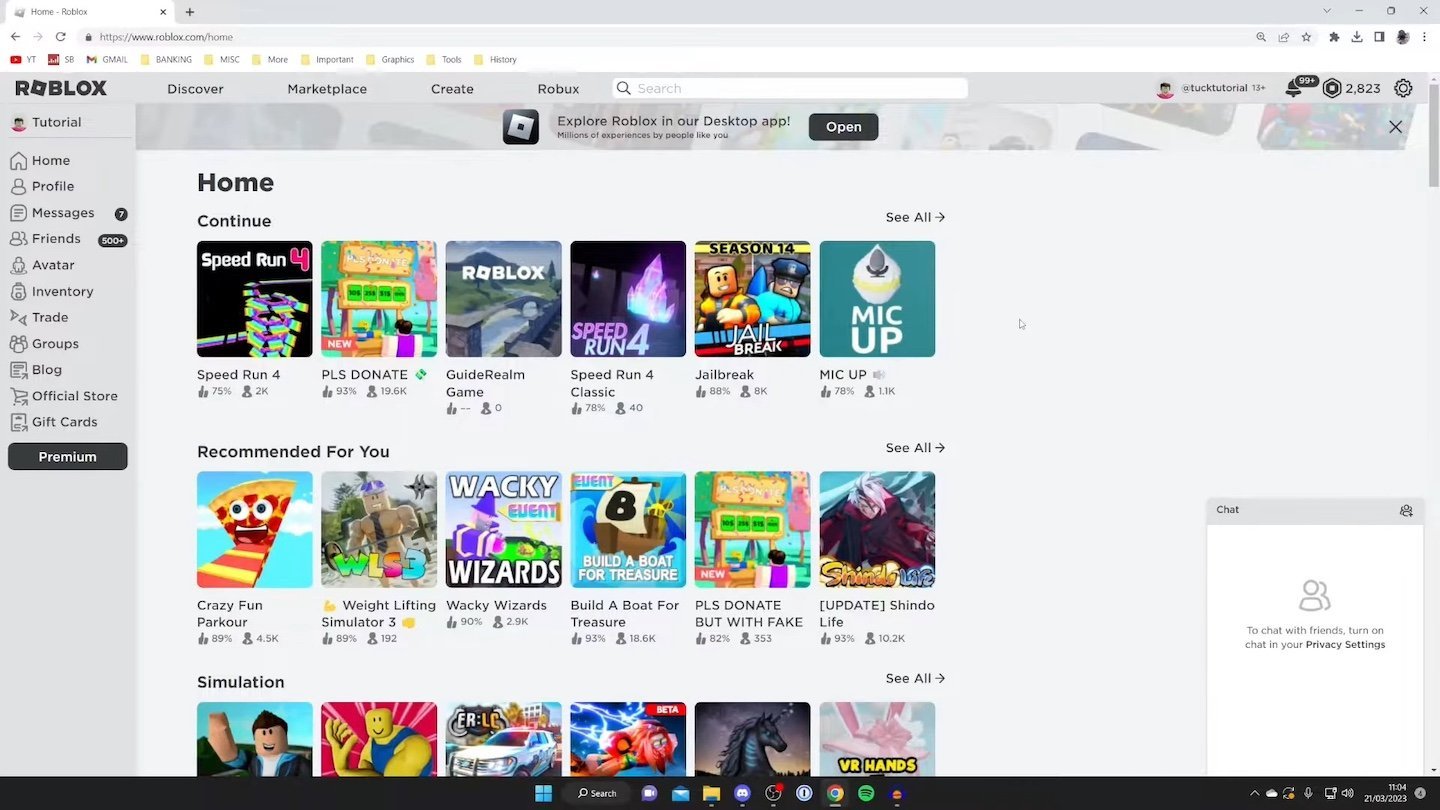
Task: Go to the Discover tab
Action: tap(195, 89)
